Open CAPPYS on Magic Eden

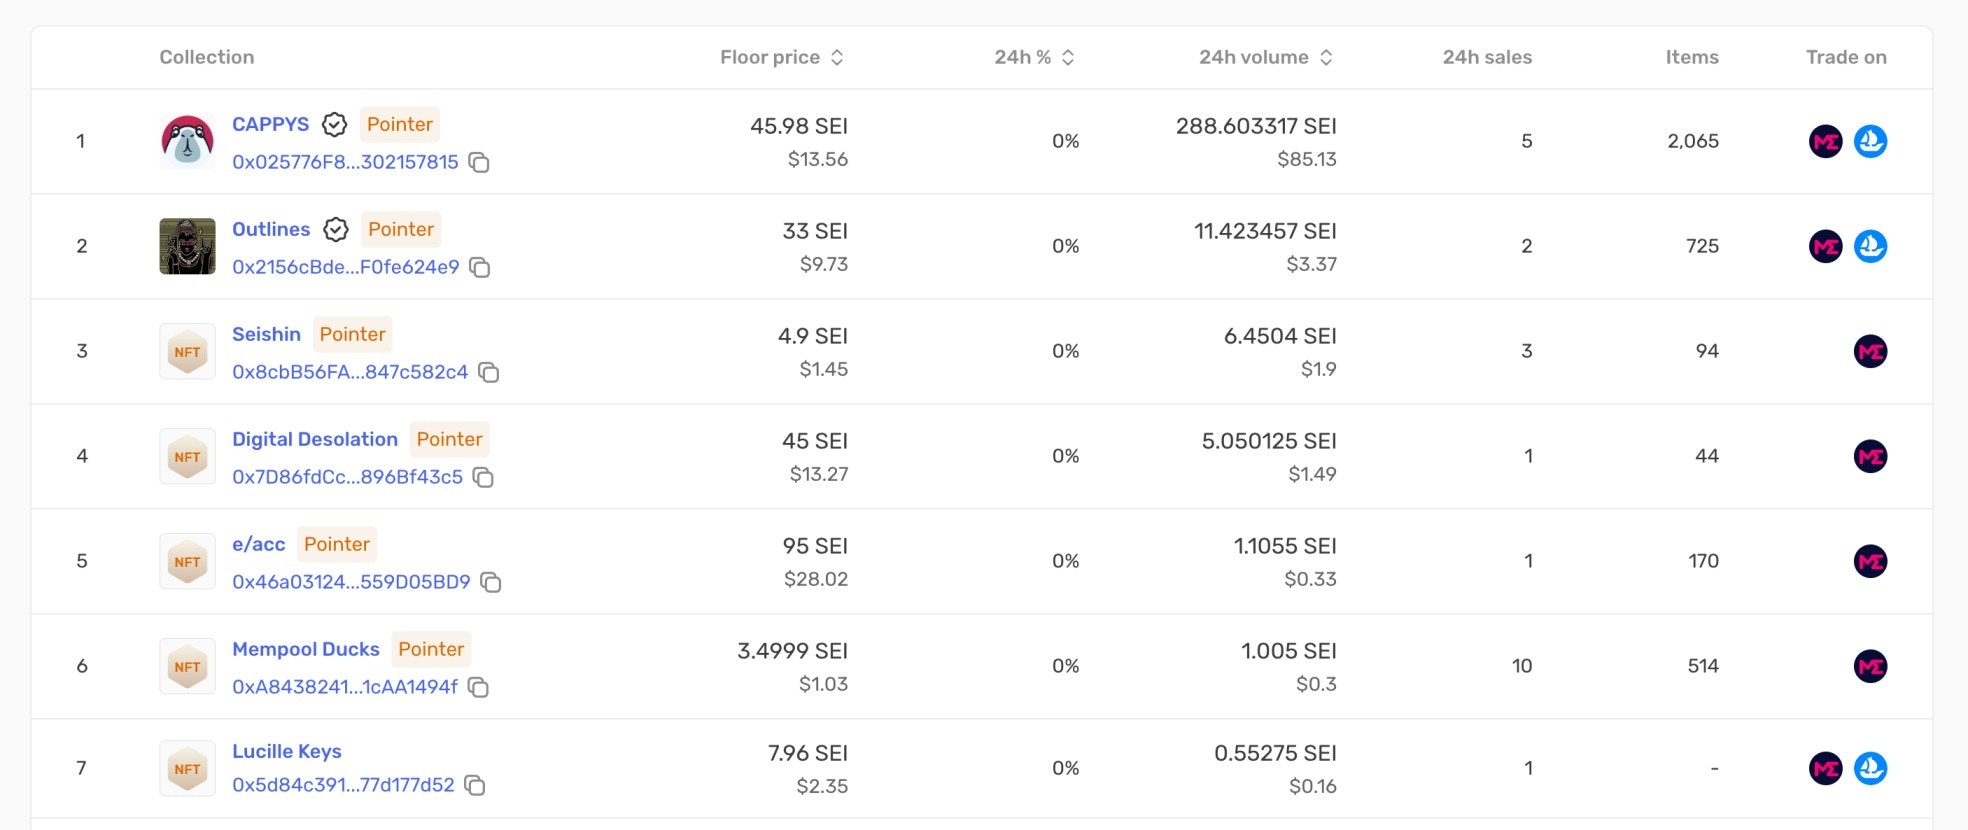(1825, 141)
